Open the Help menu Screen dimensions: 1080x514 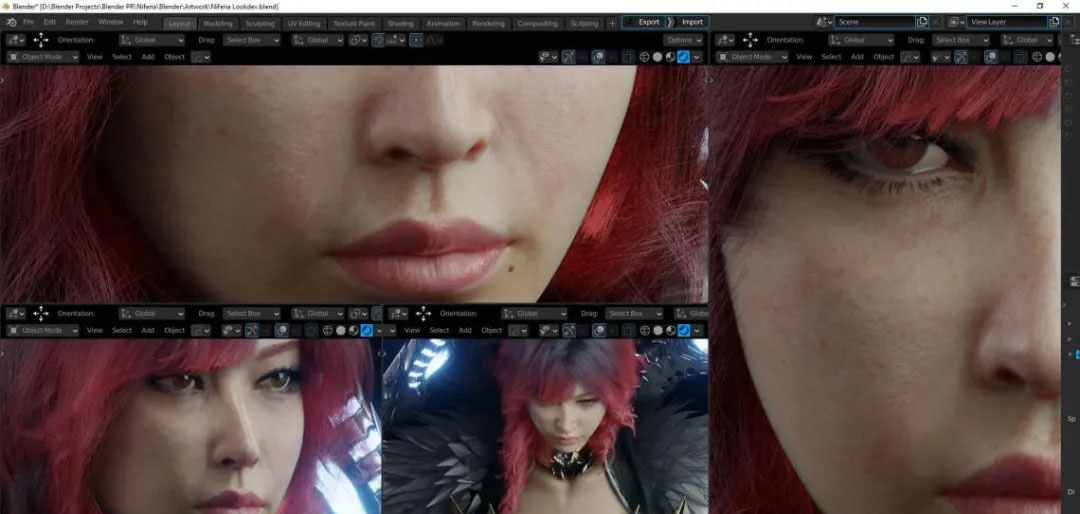coord(141,22)
